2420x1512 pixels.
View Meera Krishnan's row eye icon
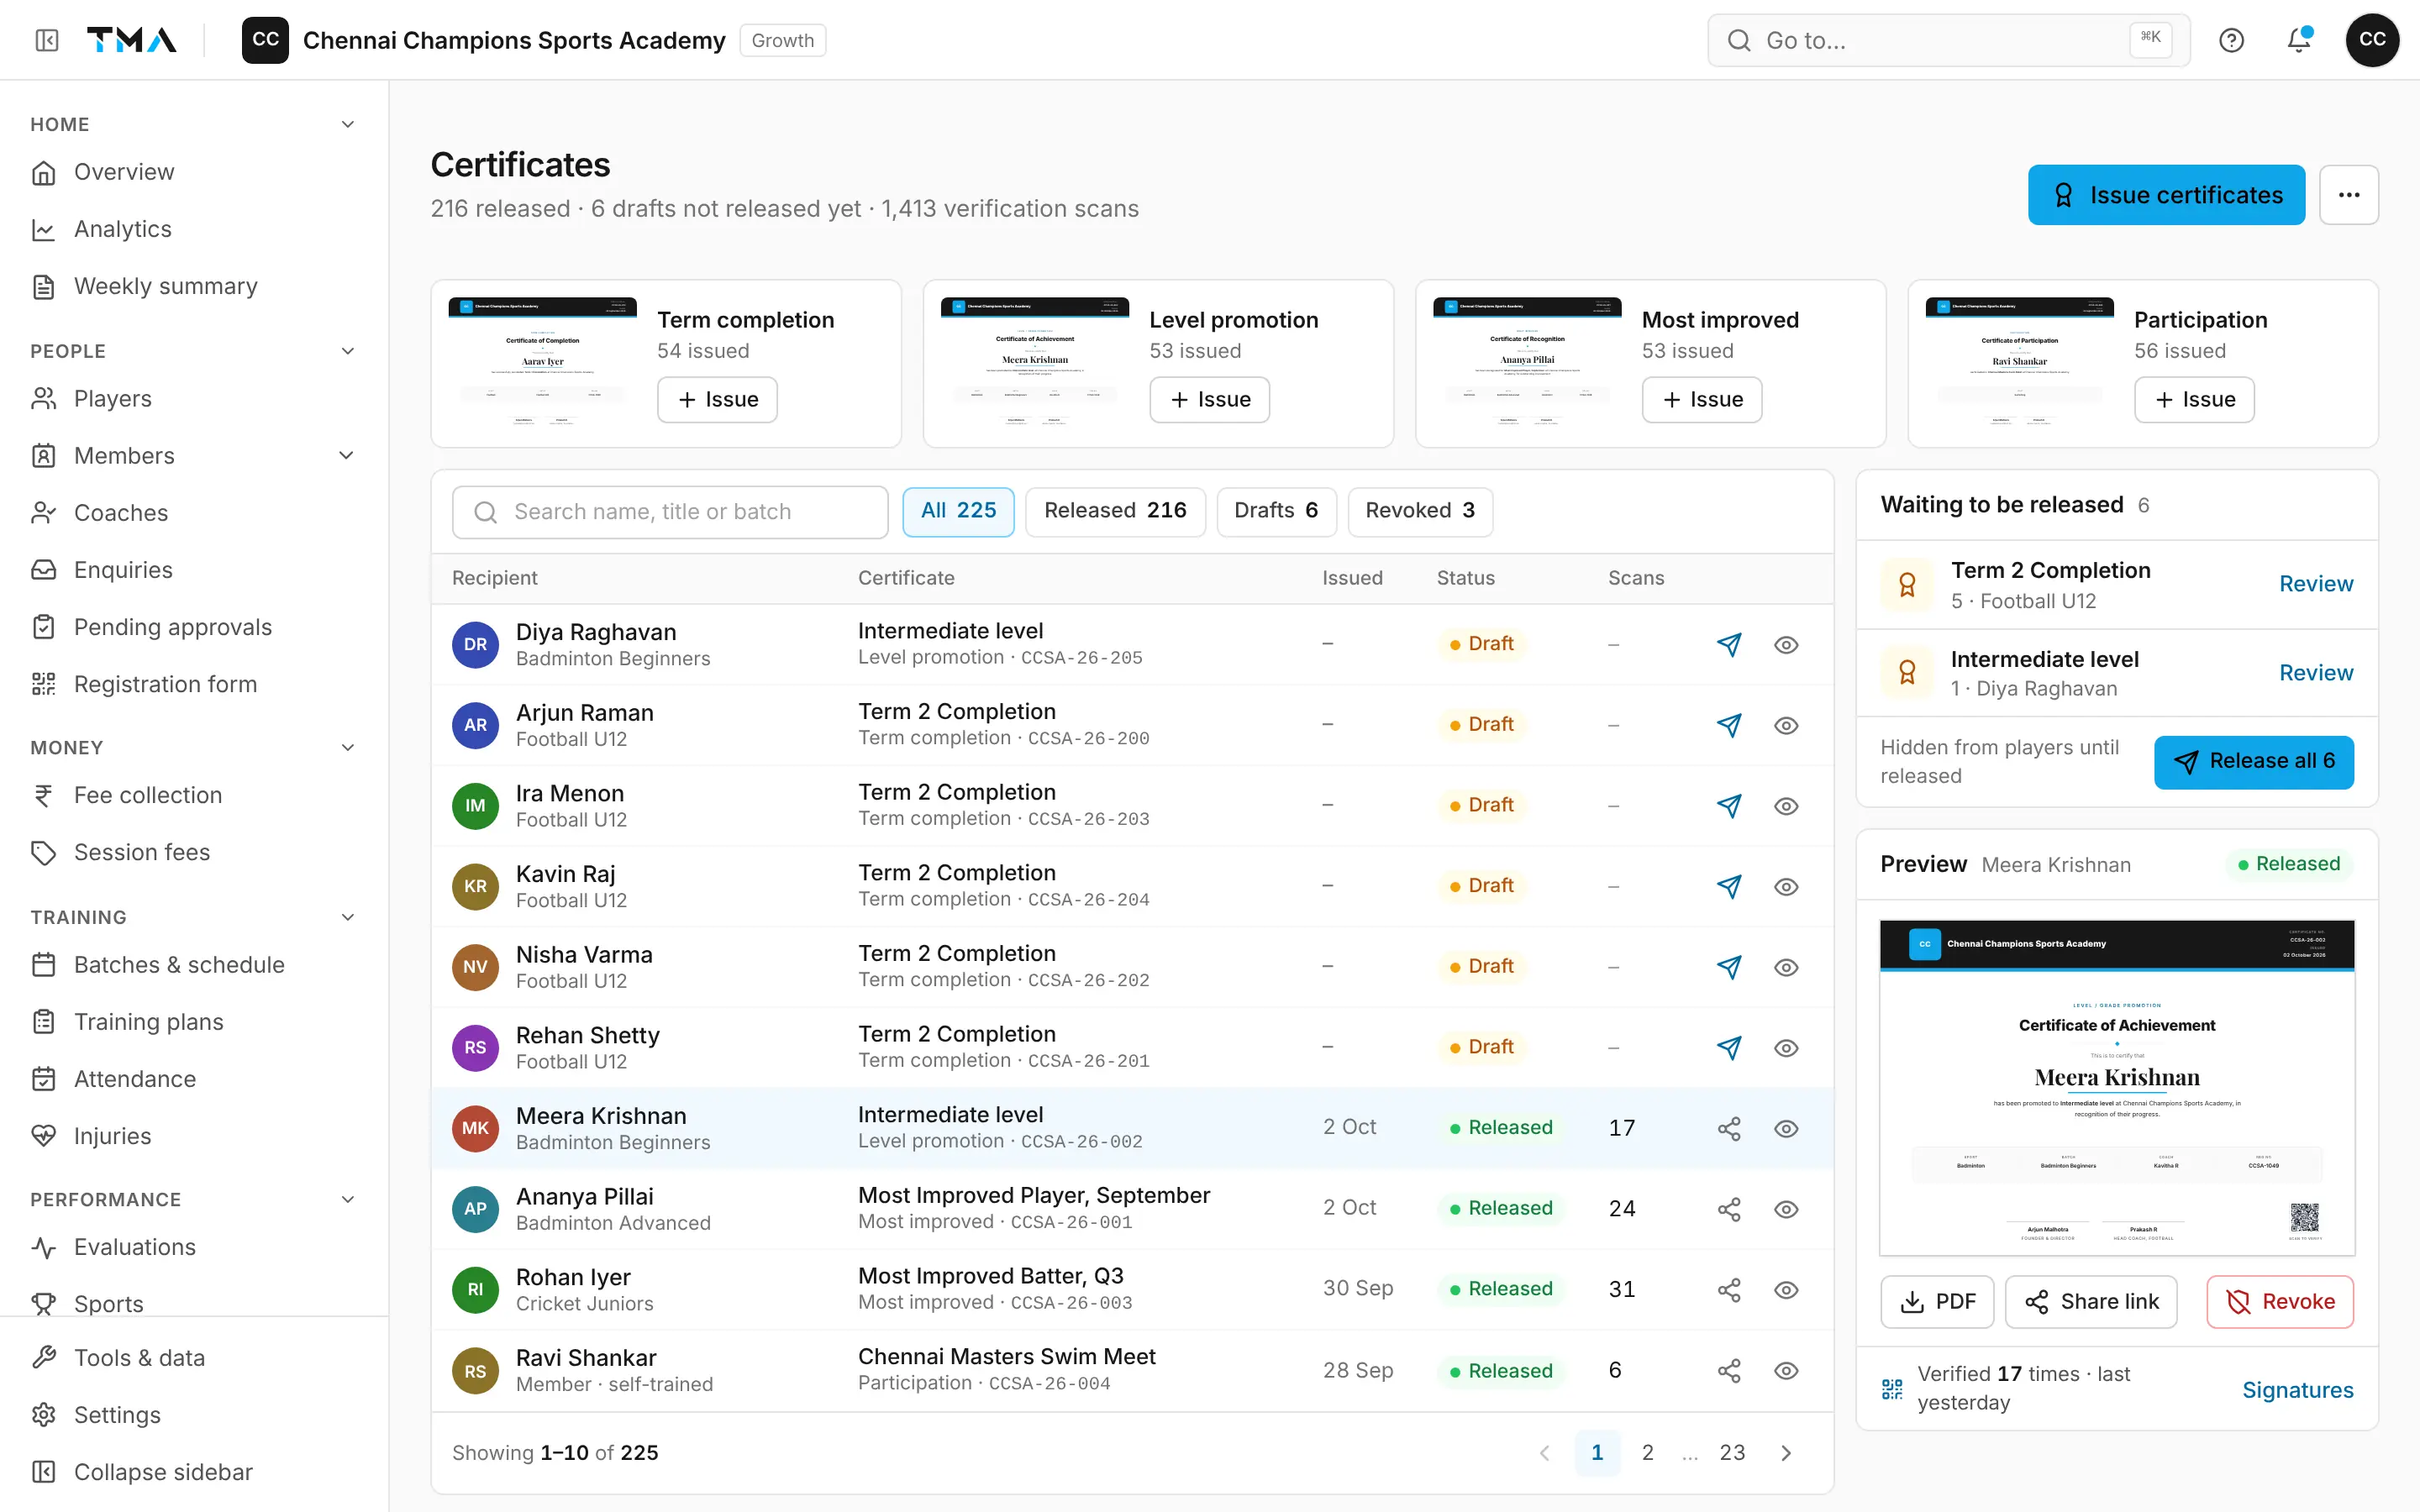pyautogui.click(x=1786, y=1128)
